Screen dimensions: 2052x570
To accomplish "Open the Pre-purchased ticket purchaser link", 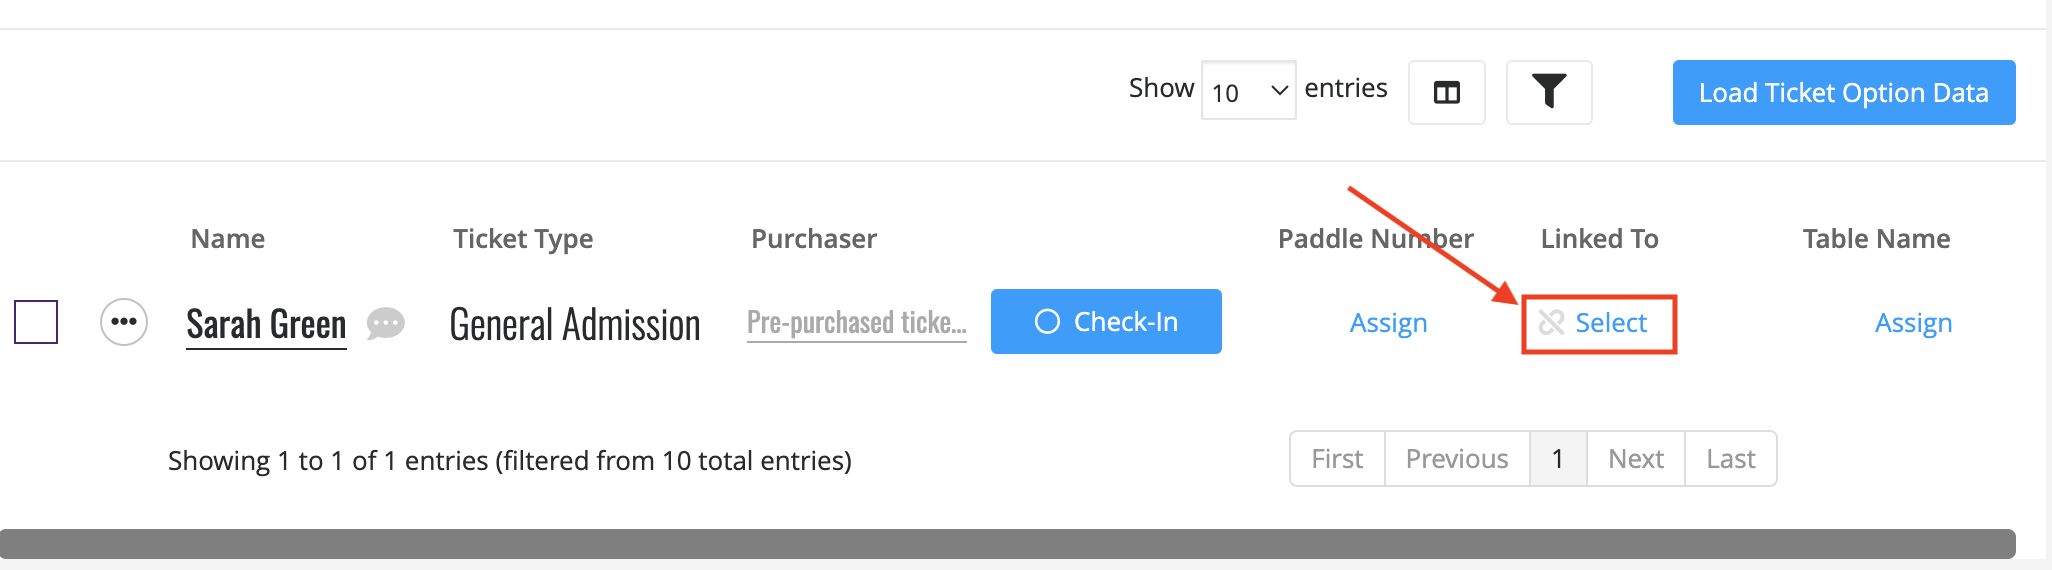I will tap(857, 323).
